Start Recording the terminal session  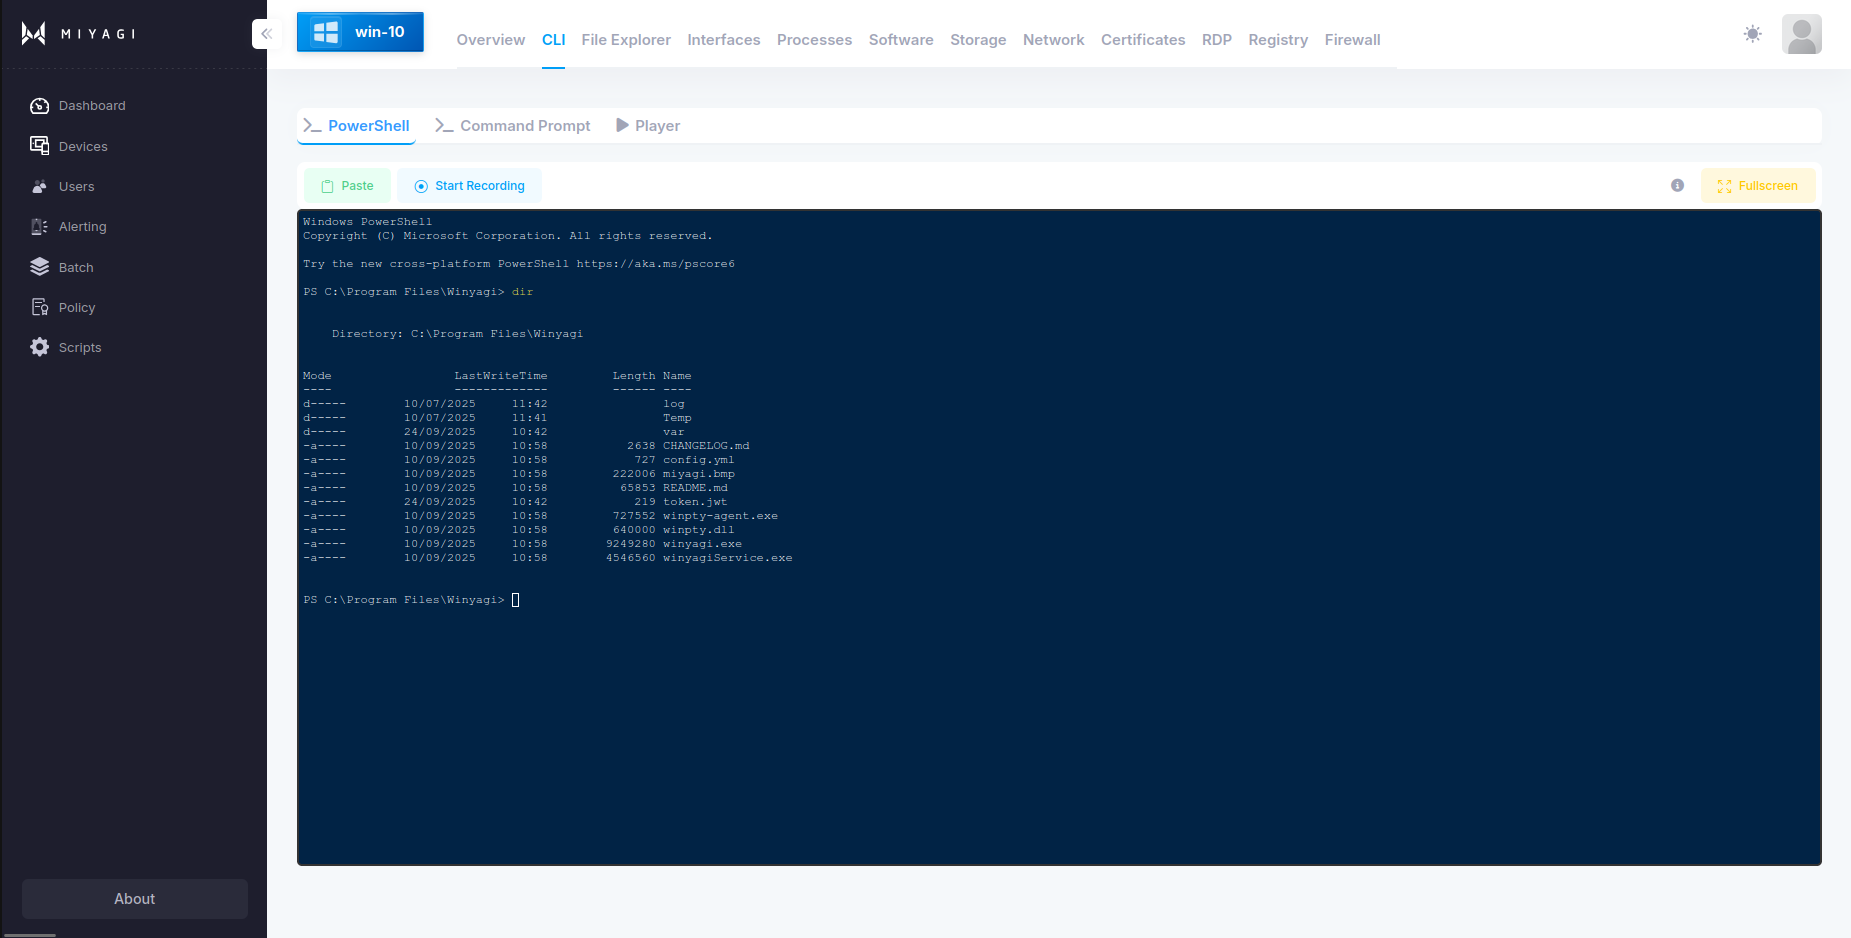point(469,186)
